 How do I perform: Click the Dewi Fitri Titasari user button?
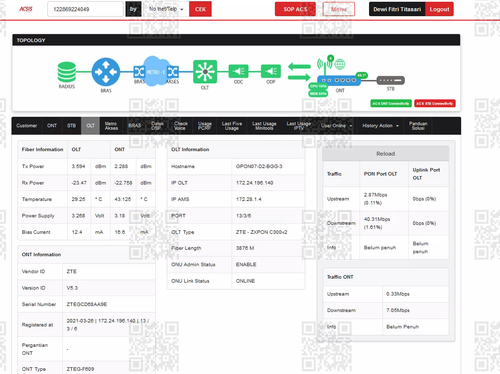click(x=397, y=9)
